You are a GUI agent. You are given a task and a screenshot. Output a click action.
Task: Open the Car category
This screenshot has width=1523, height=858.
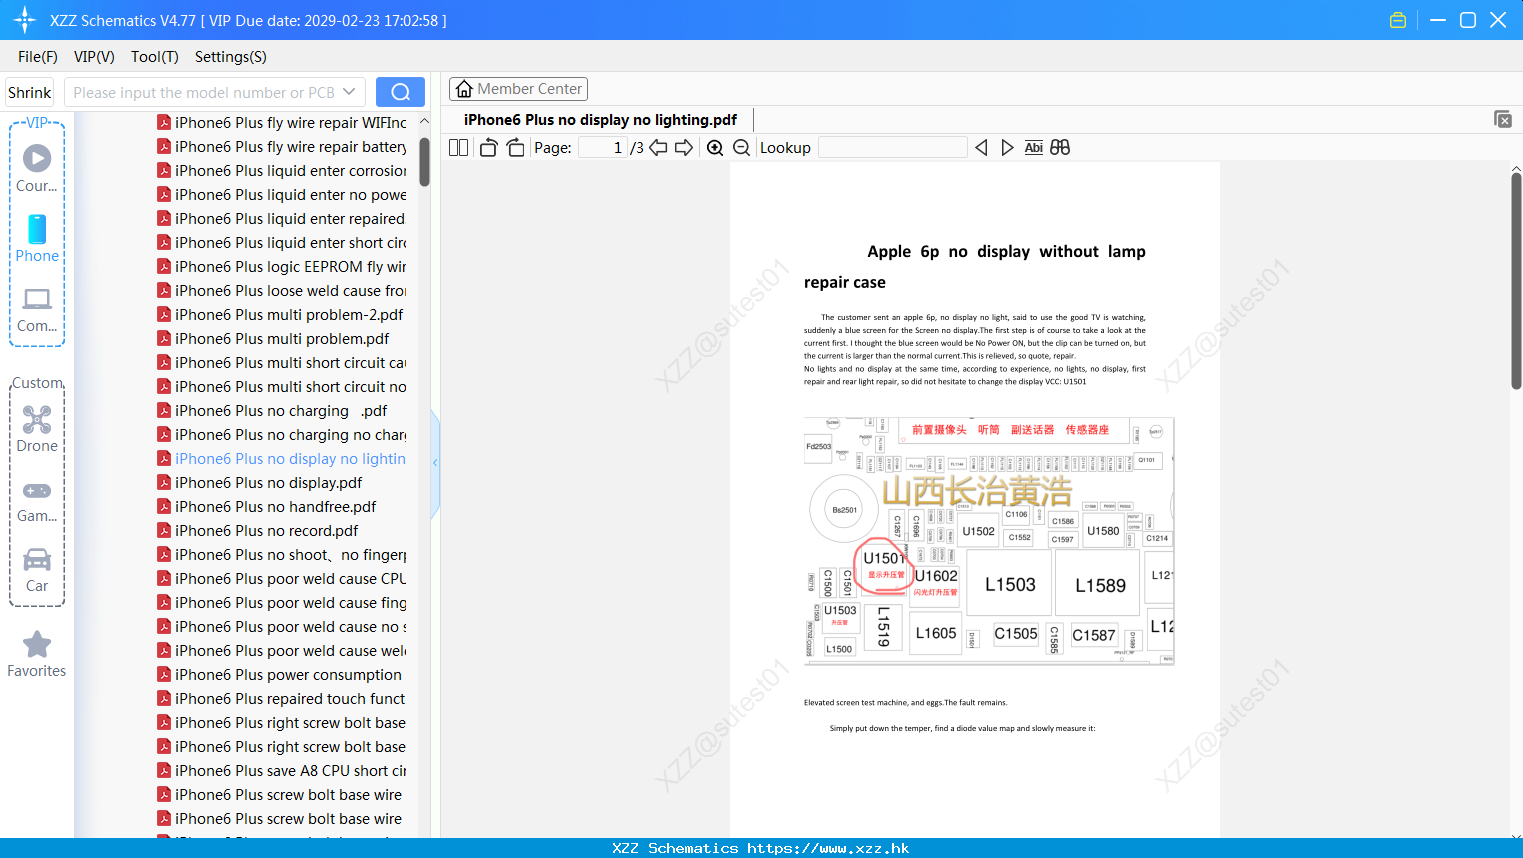point(37,570)
